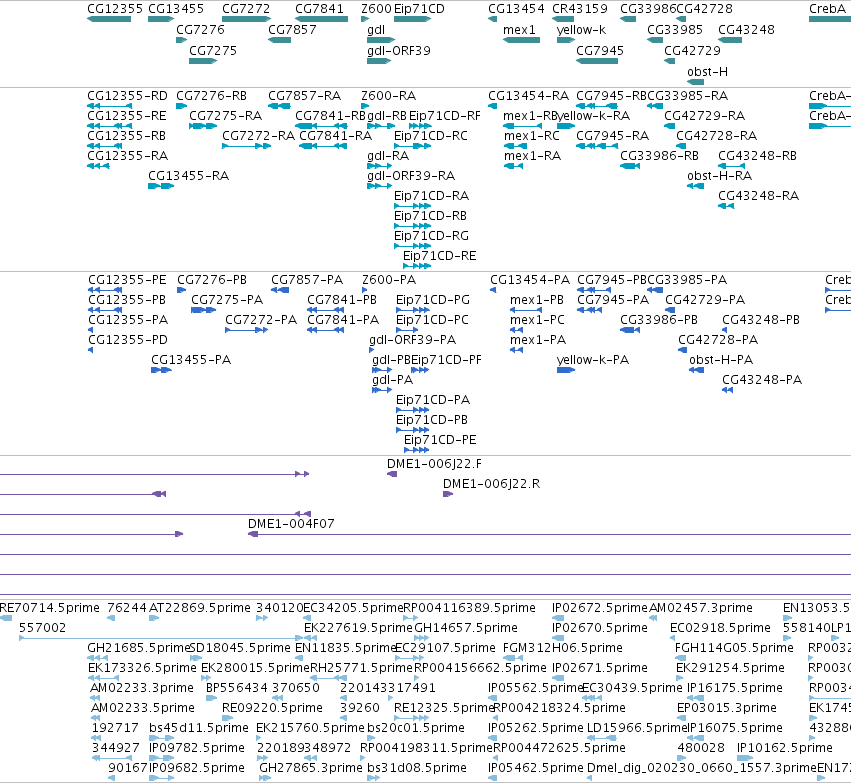Select the obst-H-PA protein
The width and height of the screenshot is (851, 783).
click(x=697, y=370)
